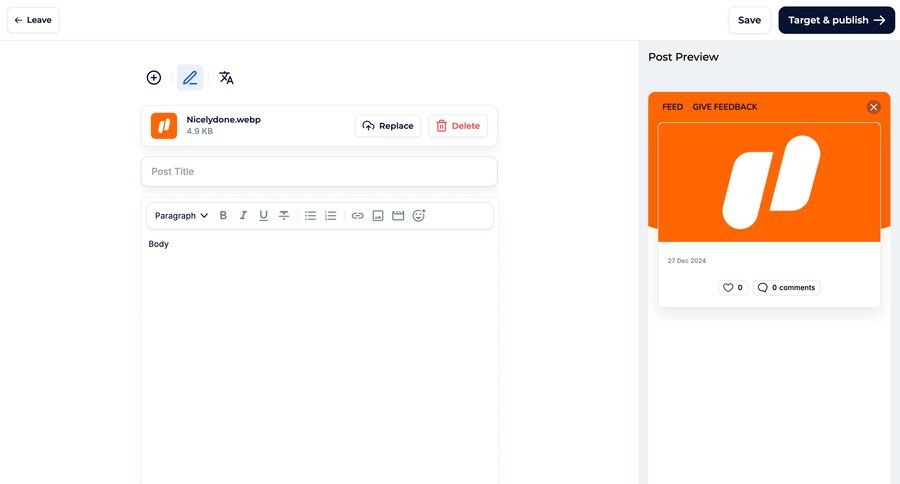Click the 4.9 KB file size
Image resolution: width=900 pixels, height=484 pixels.
(x=199, y=131)
